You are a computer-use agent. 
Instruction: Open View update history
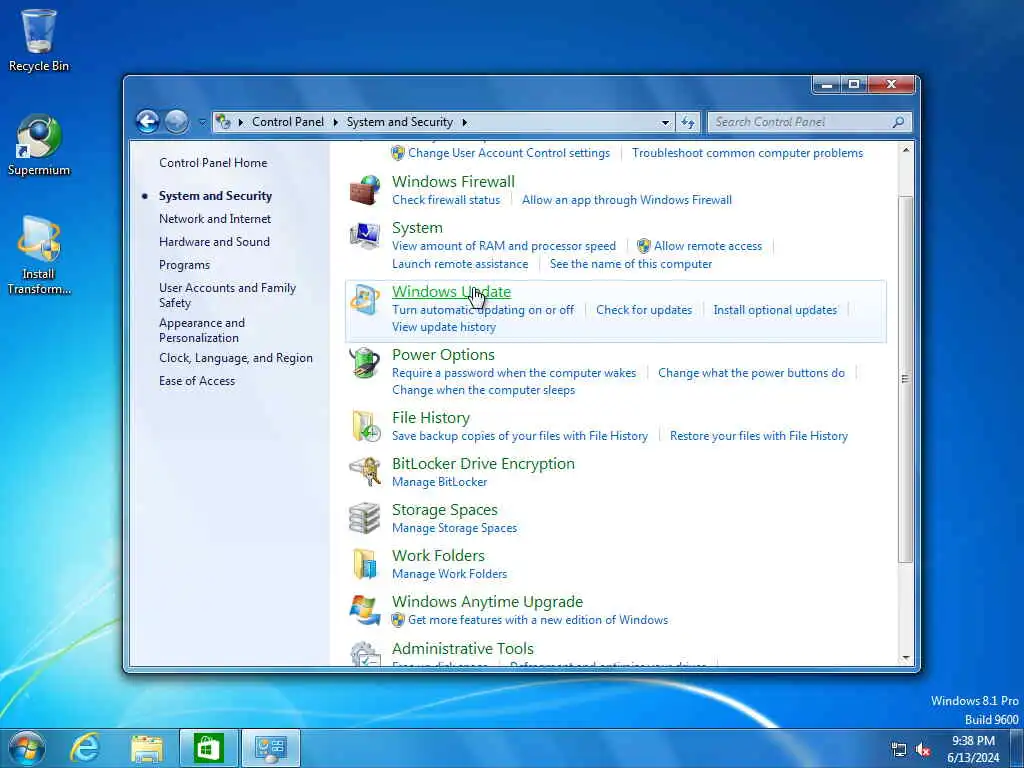coord(443,327)
